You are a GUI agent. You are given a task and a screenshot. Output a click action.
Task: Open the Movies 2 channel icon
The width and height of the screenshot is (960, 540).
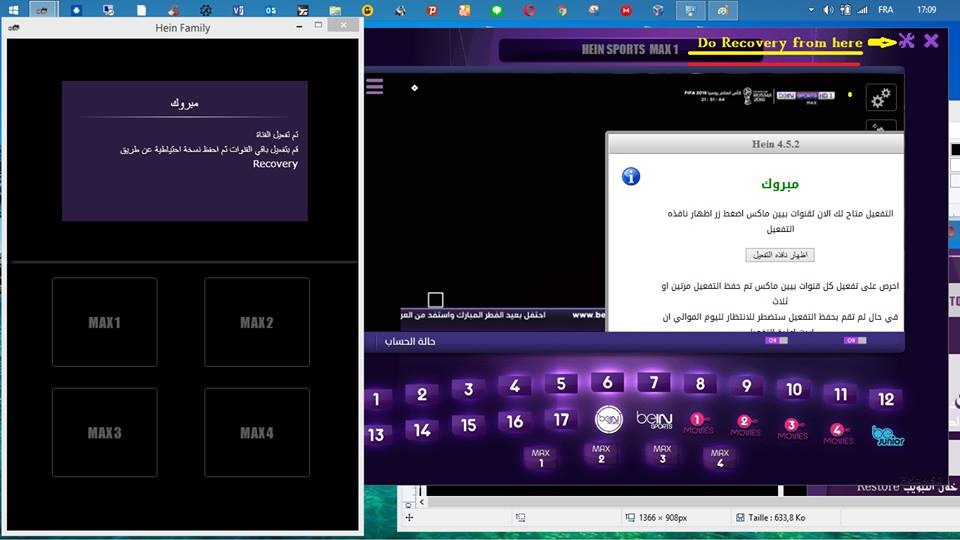[x=745, y=426]
